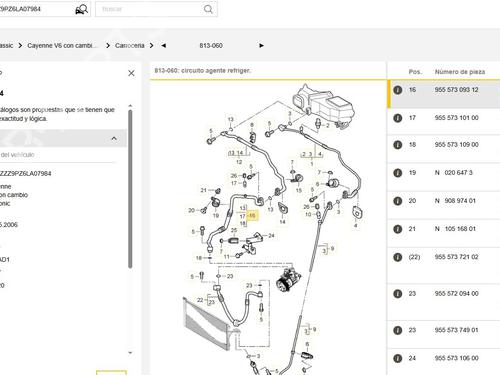Viewport: 500px width, 375px height.
Task: Click the left panel vertical scrollbar
Action: pyautogui.click(x=130, y=189)
